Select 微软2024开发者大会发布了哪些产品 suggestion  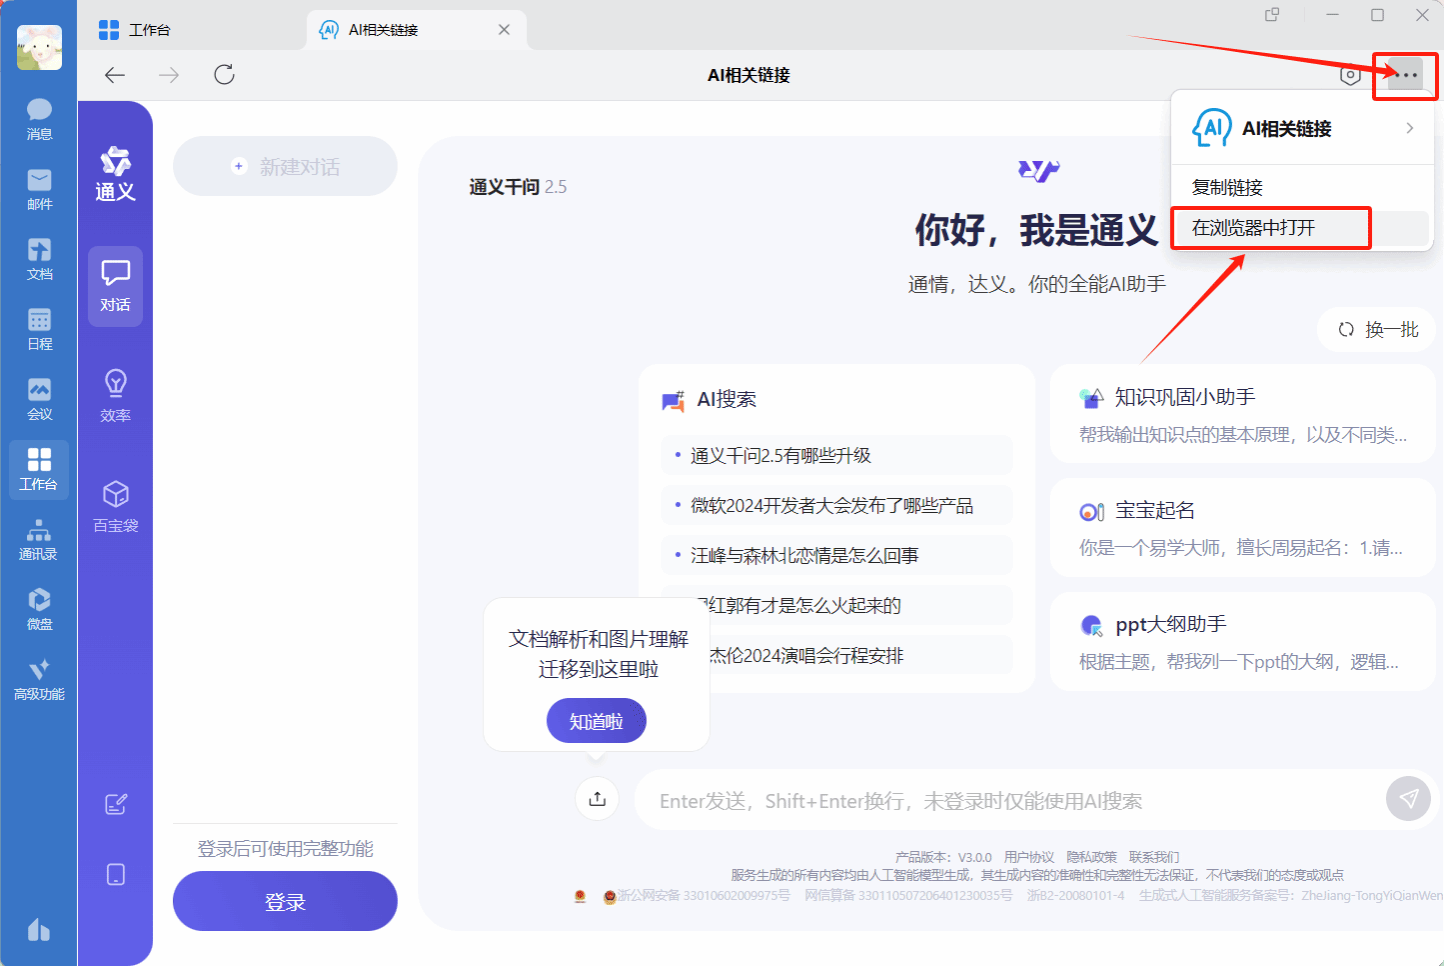(x=837, y=505)
